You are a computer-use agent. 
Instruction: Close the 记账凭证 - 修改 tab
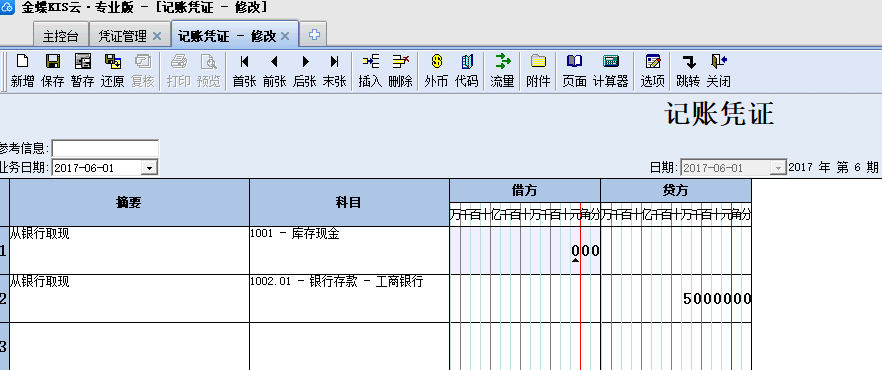click(285, 37)
